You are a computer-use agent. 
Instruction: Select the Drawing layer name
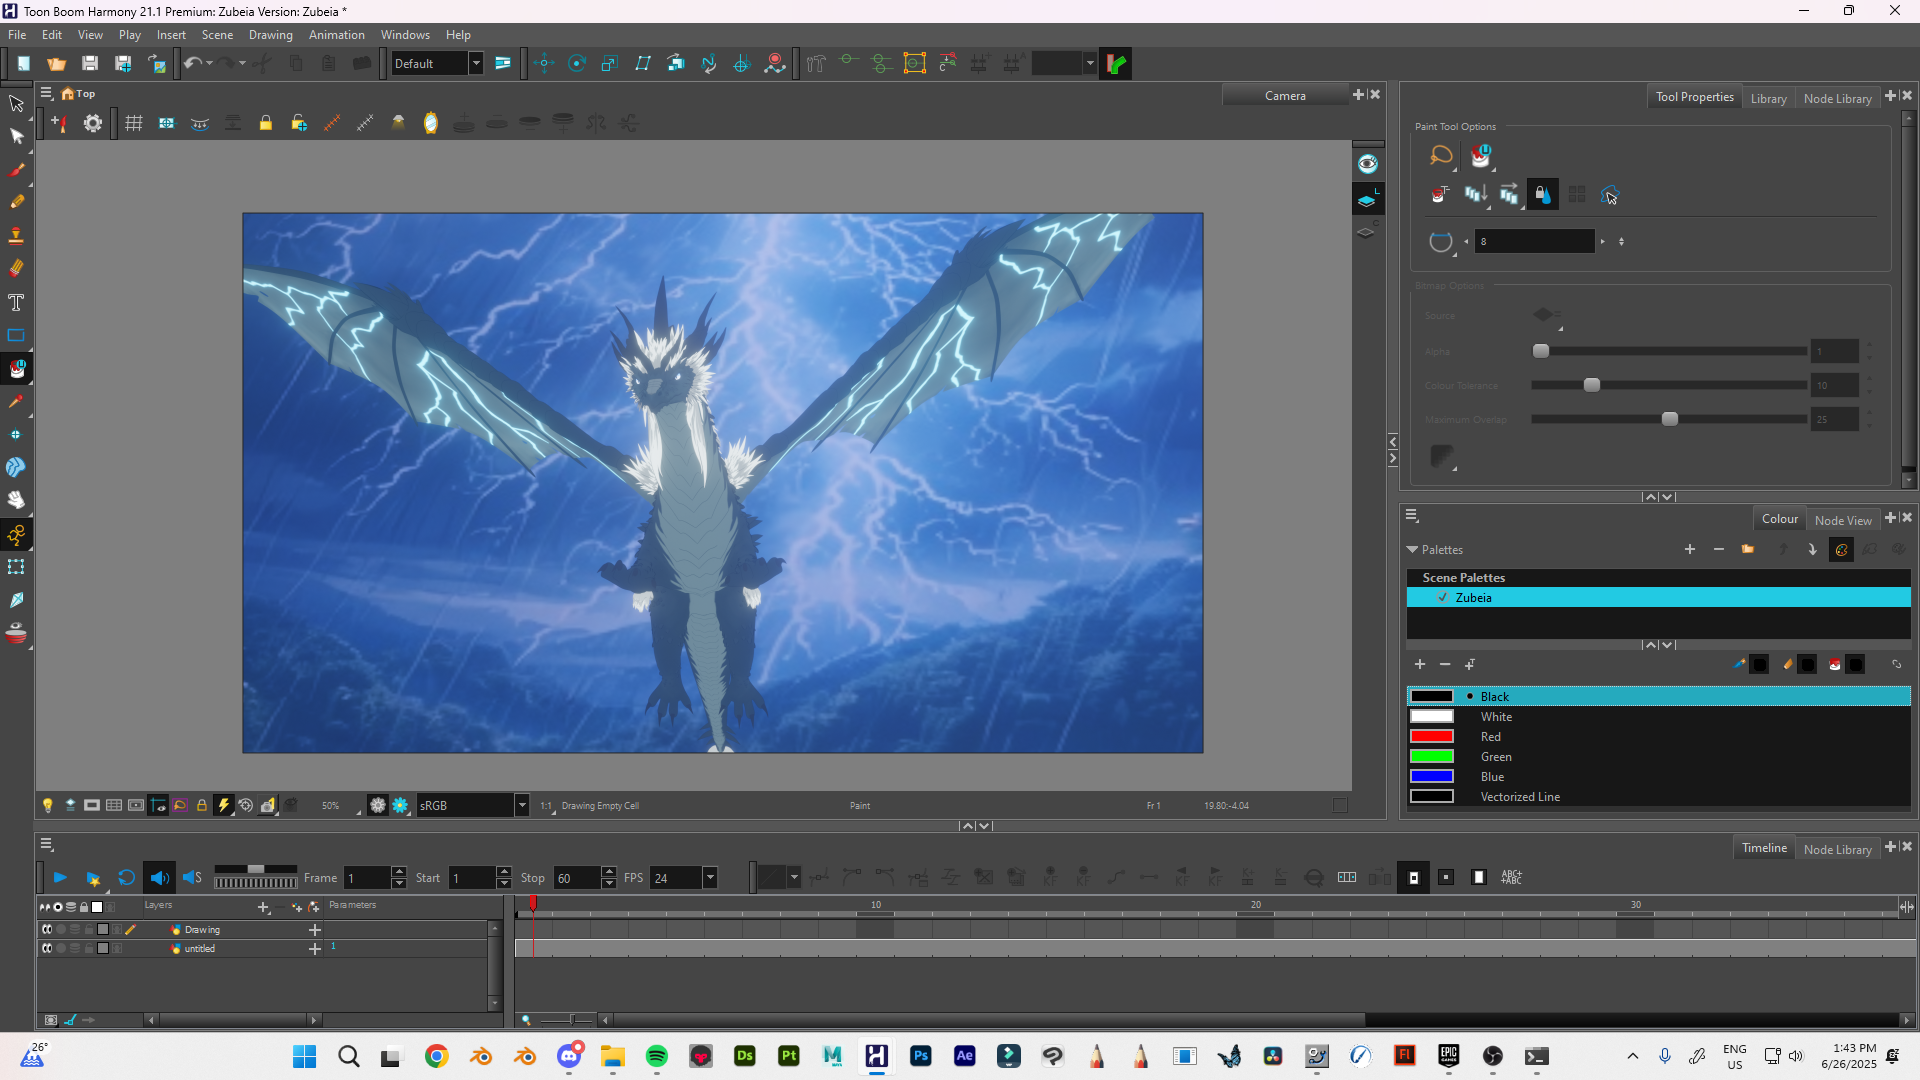(203, 929)
